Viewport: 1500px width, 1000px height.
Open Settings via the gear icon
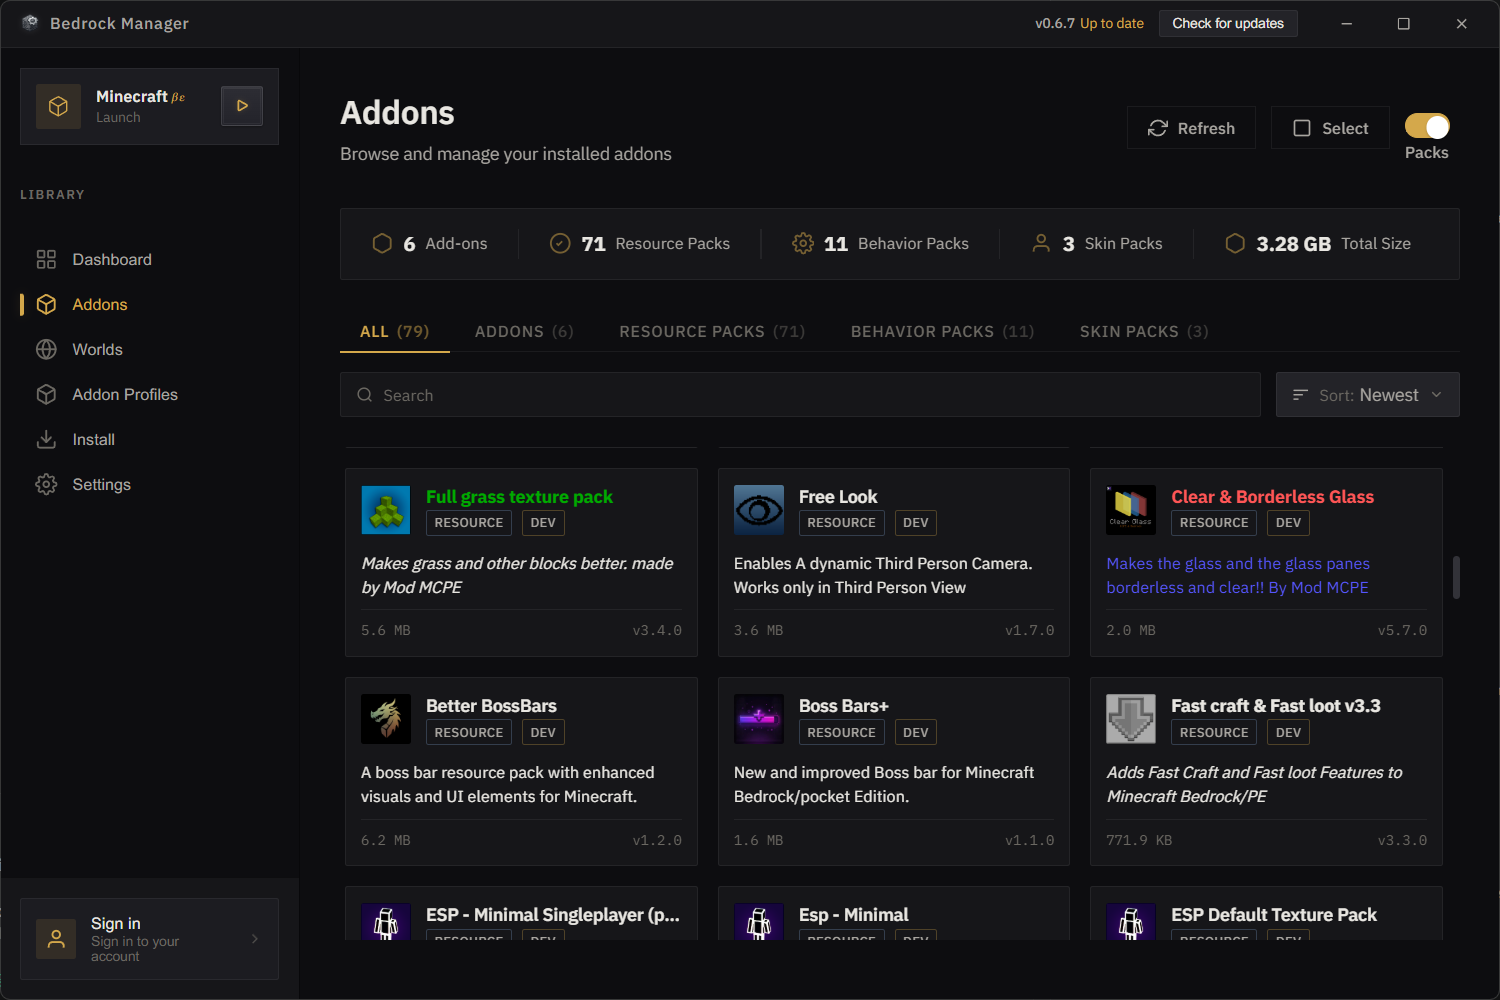click(46, 484)
